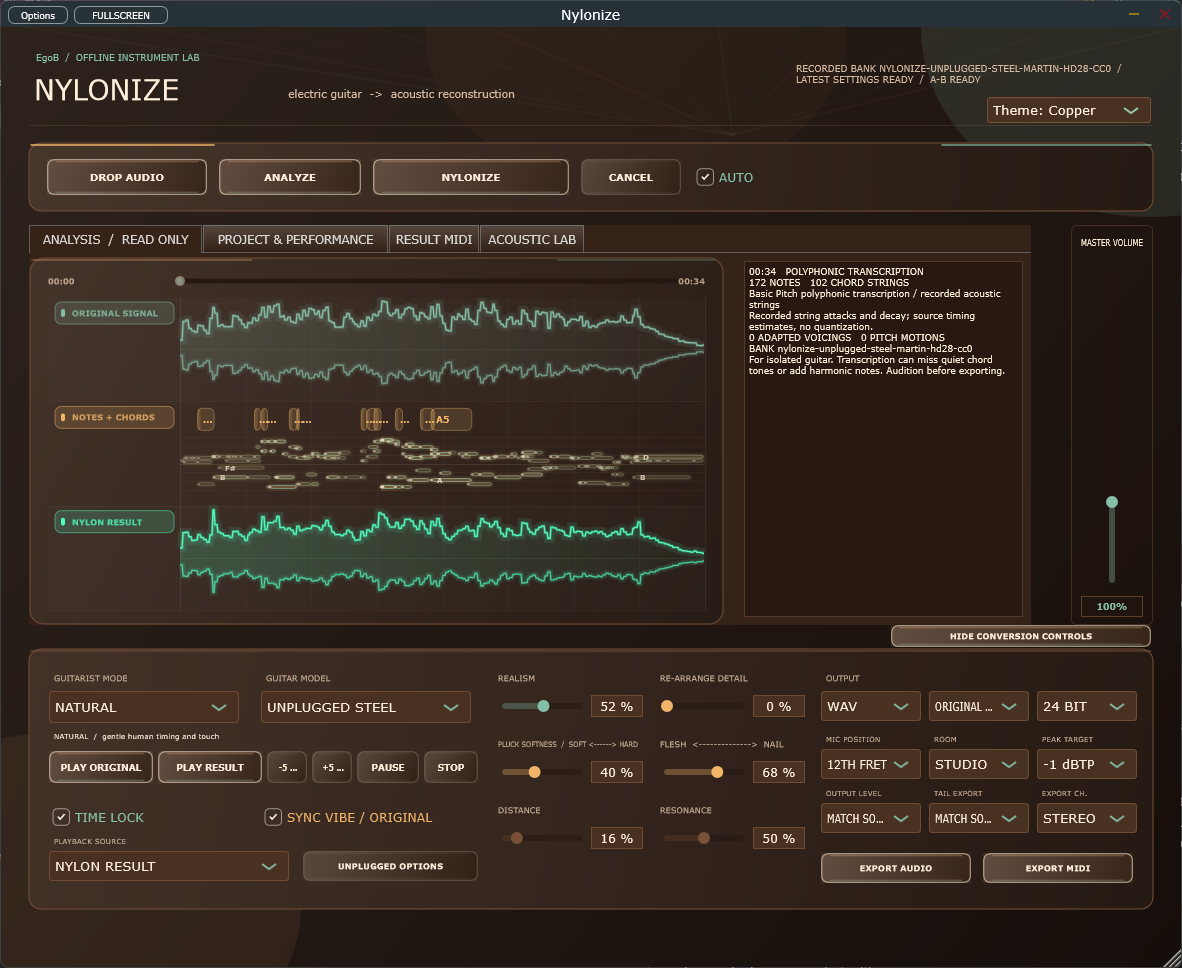Open UNPLUGGED OPTIONS

tap(390, 866)
